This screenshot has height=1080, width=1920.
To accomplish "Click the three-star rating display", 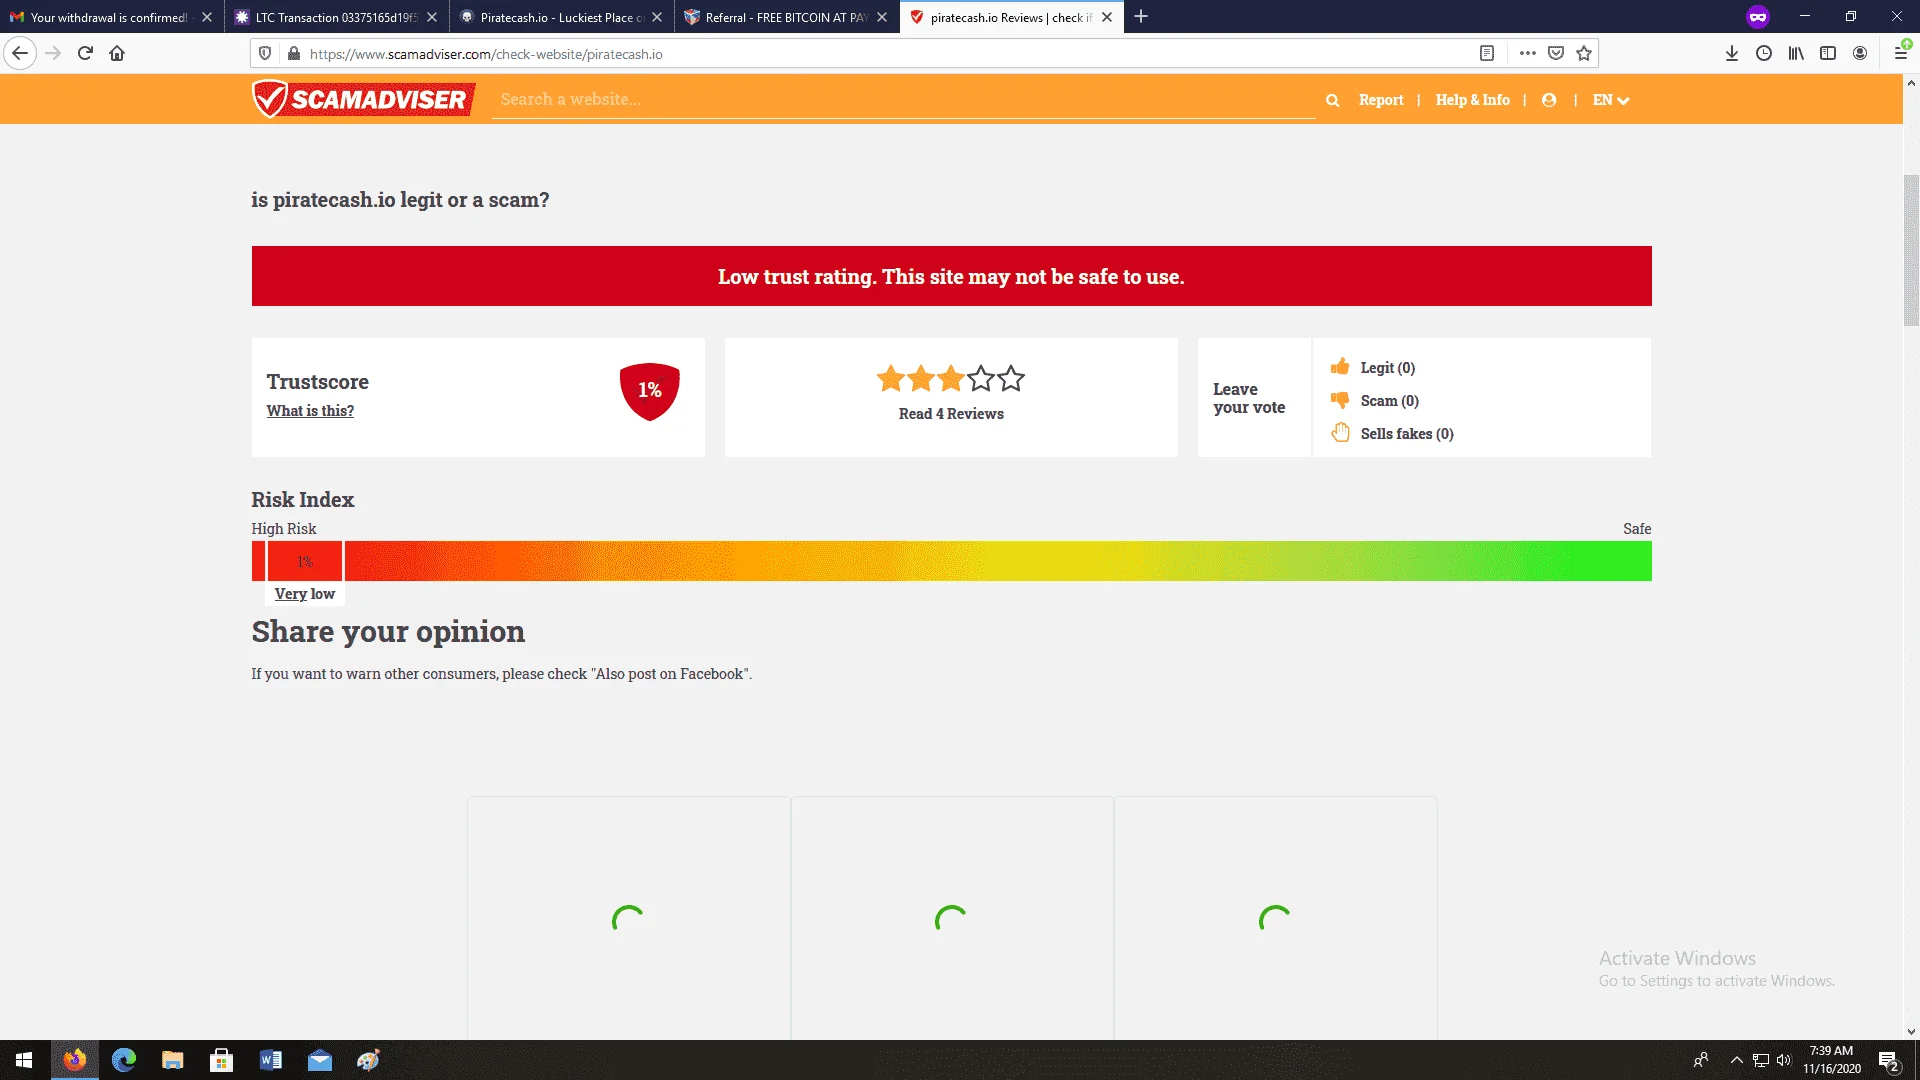I will tap(951, 379).
